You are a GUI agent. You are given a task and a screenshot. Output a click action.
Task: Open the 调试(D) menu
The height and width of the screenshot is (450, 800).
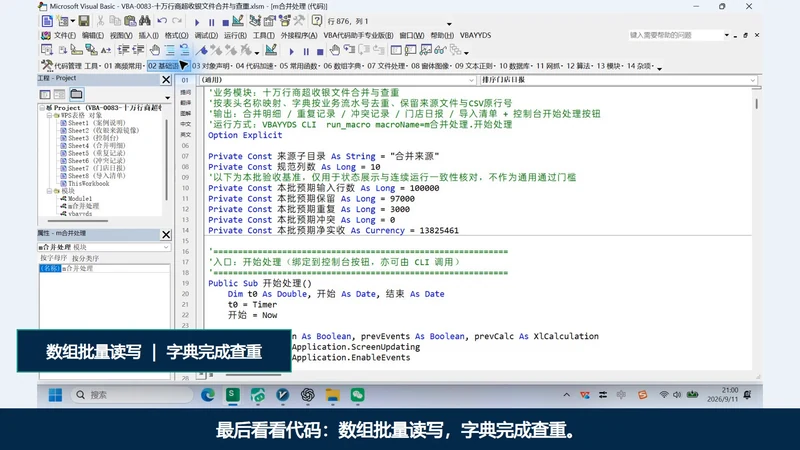[206, 35]
